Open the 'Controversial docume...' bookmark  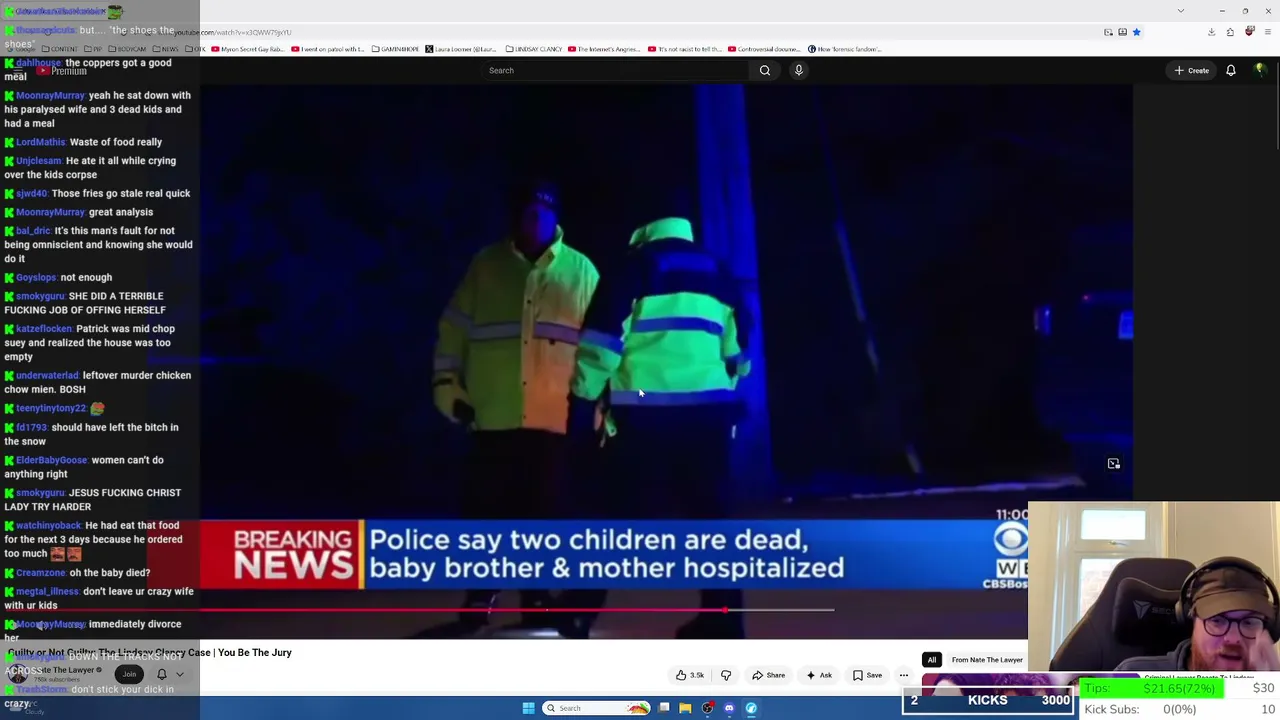[766, 49]
